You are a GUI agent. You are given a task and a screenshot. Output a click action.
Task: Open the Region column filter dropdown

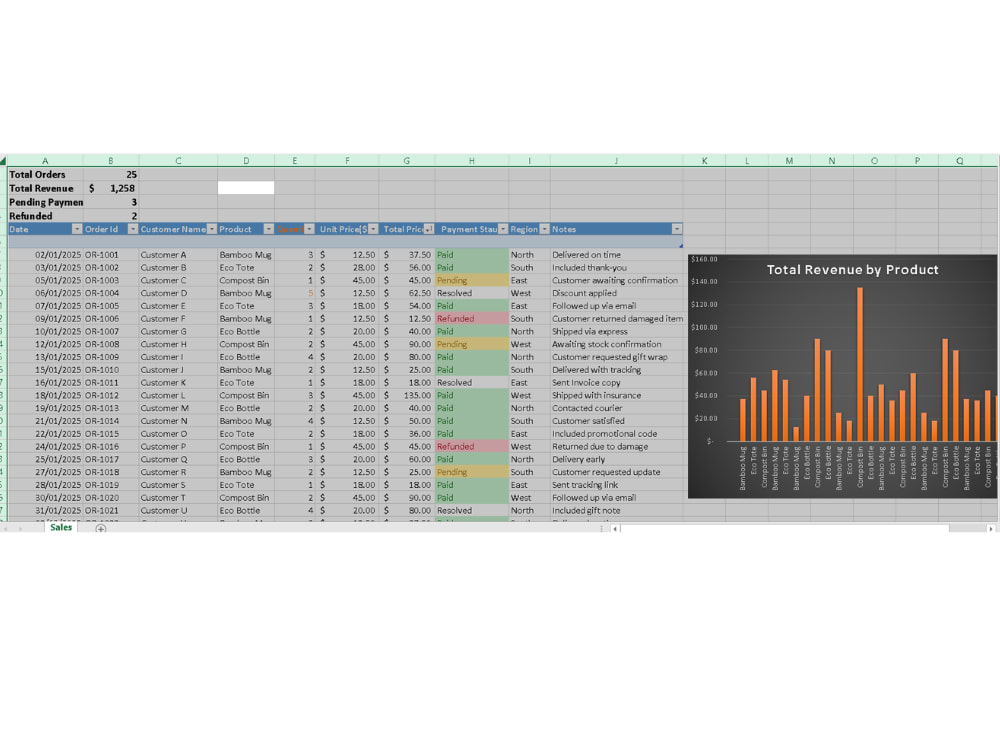[545, 229]
